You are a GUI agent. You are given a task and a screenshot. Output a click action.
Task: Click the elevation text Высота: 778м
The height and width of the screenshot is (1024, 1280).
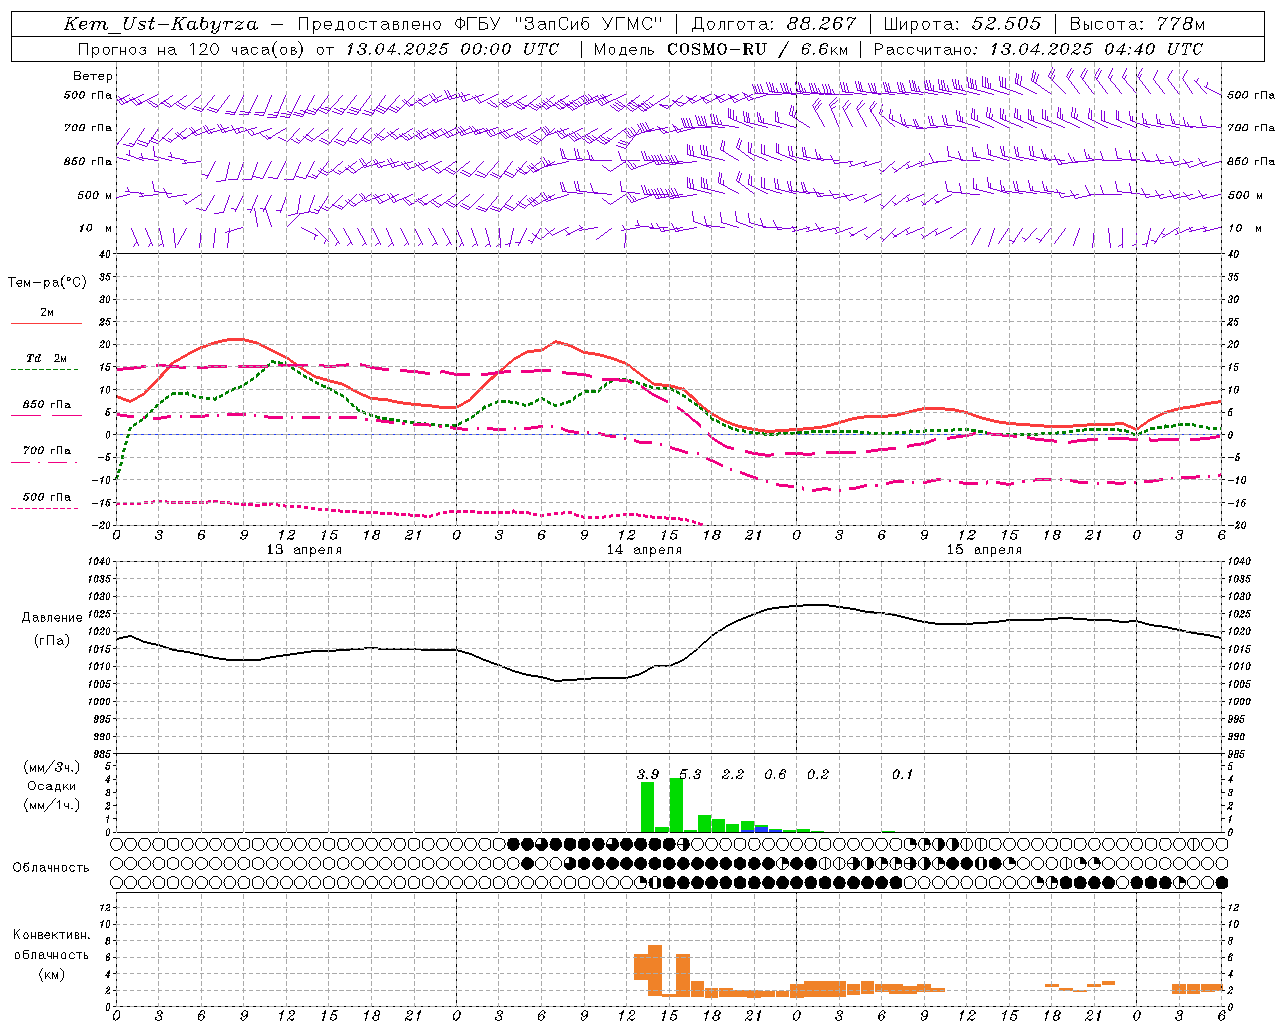[x=1137, y=24]
